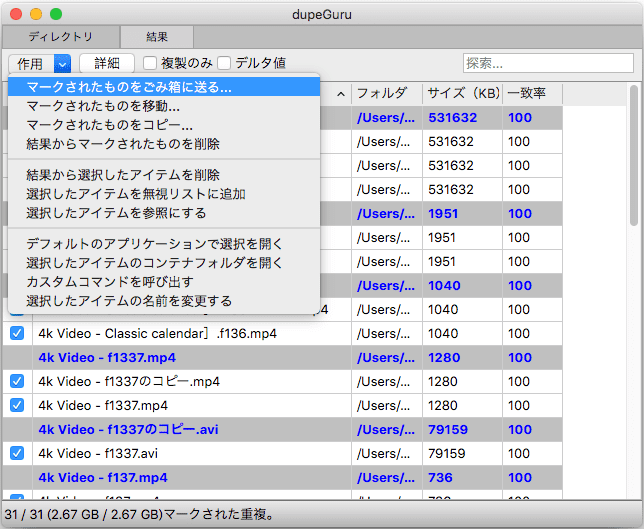The width and height of the screenshot is (644, 529).
Task: Choose 選択したアイテムの名前を変更する menu item
Action: (x=164, y=301)
